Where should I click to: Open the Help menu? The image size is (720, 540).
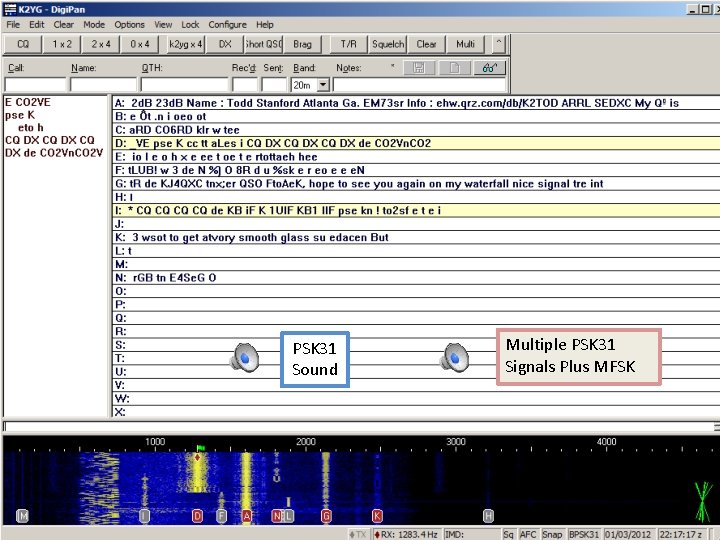tap(264, 25)
